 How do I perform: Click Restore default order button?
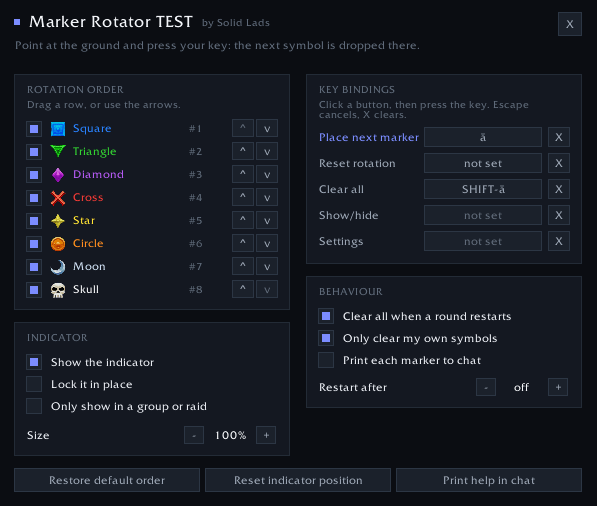click(107, 480)
